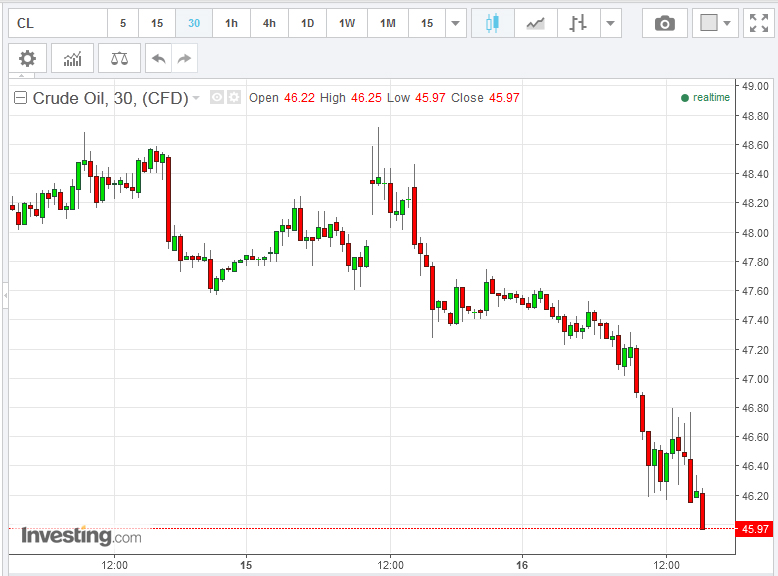Open the interval dropdown arrow

pos(455,23)
